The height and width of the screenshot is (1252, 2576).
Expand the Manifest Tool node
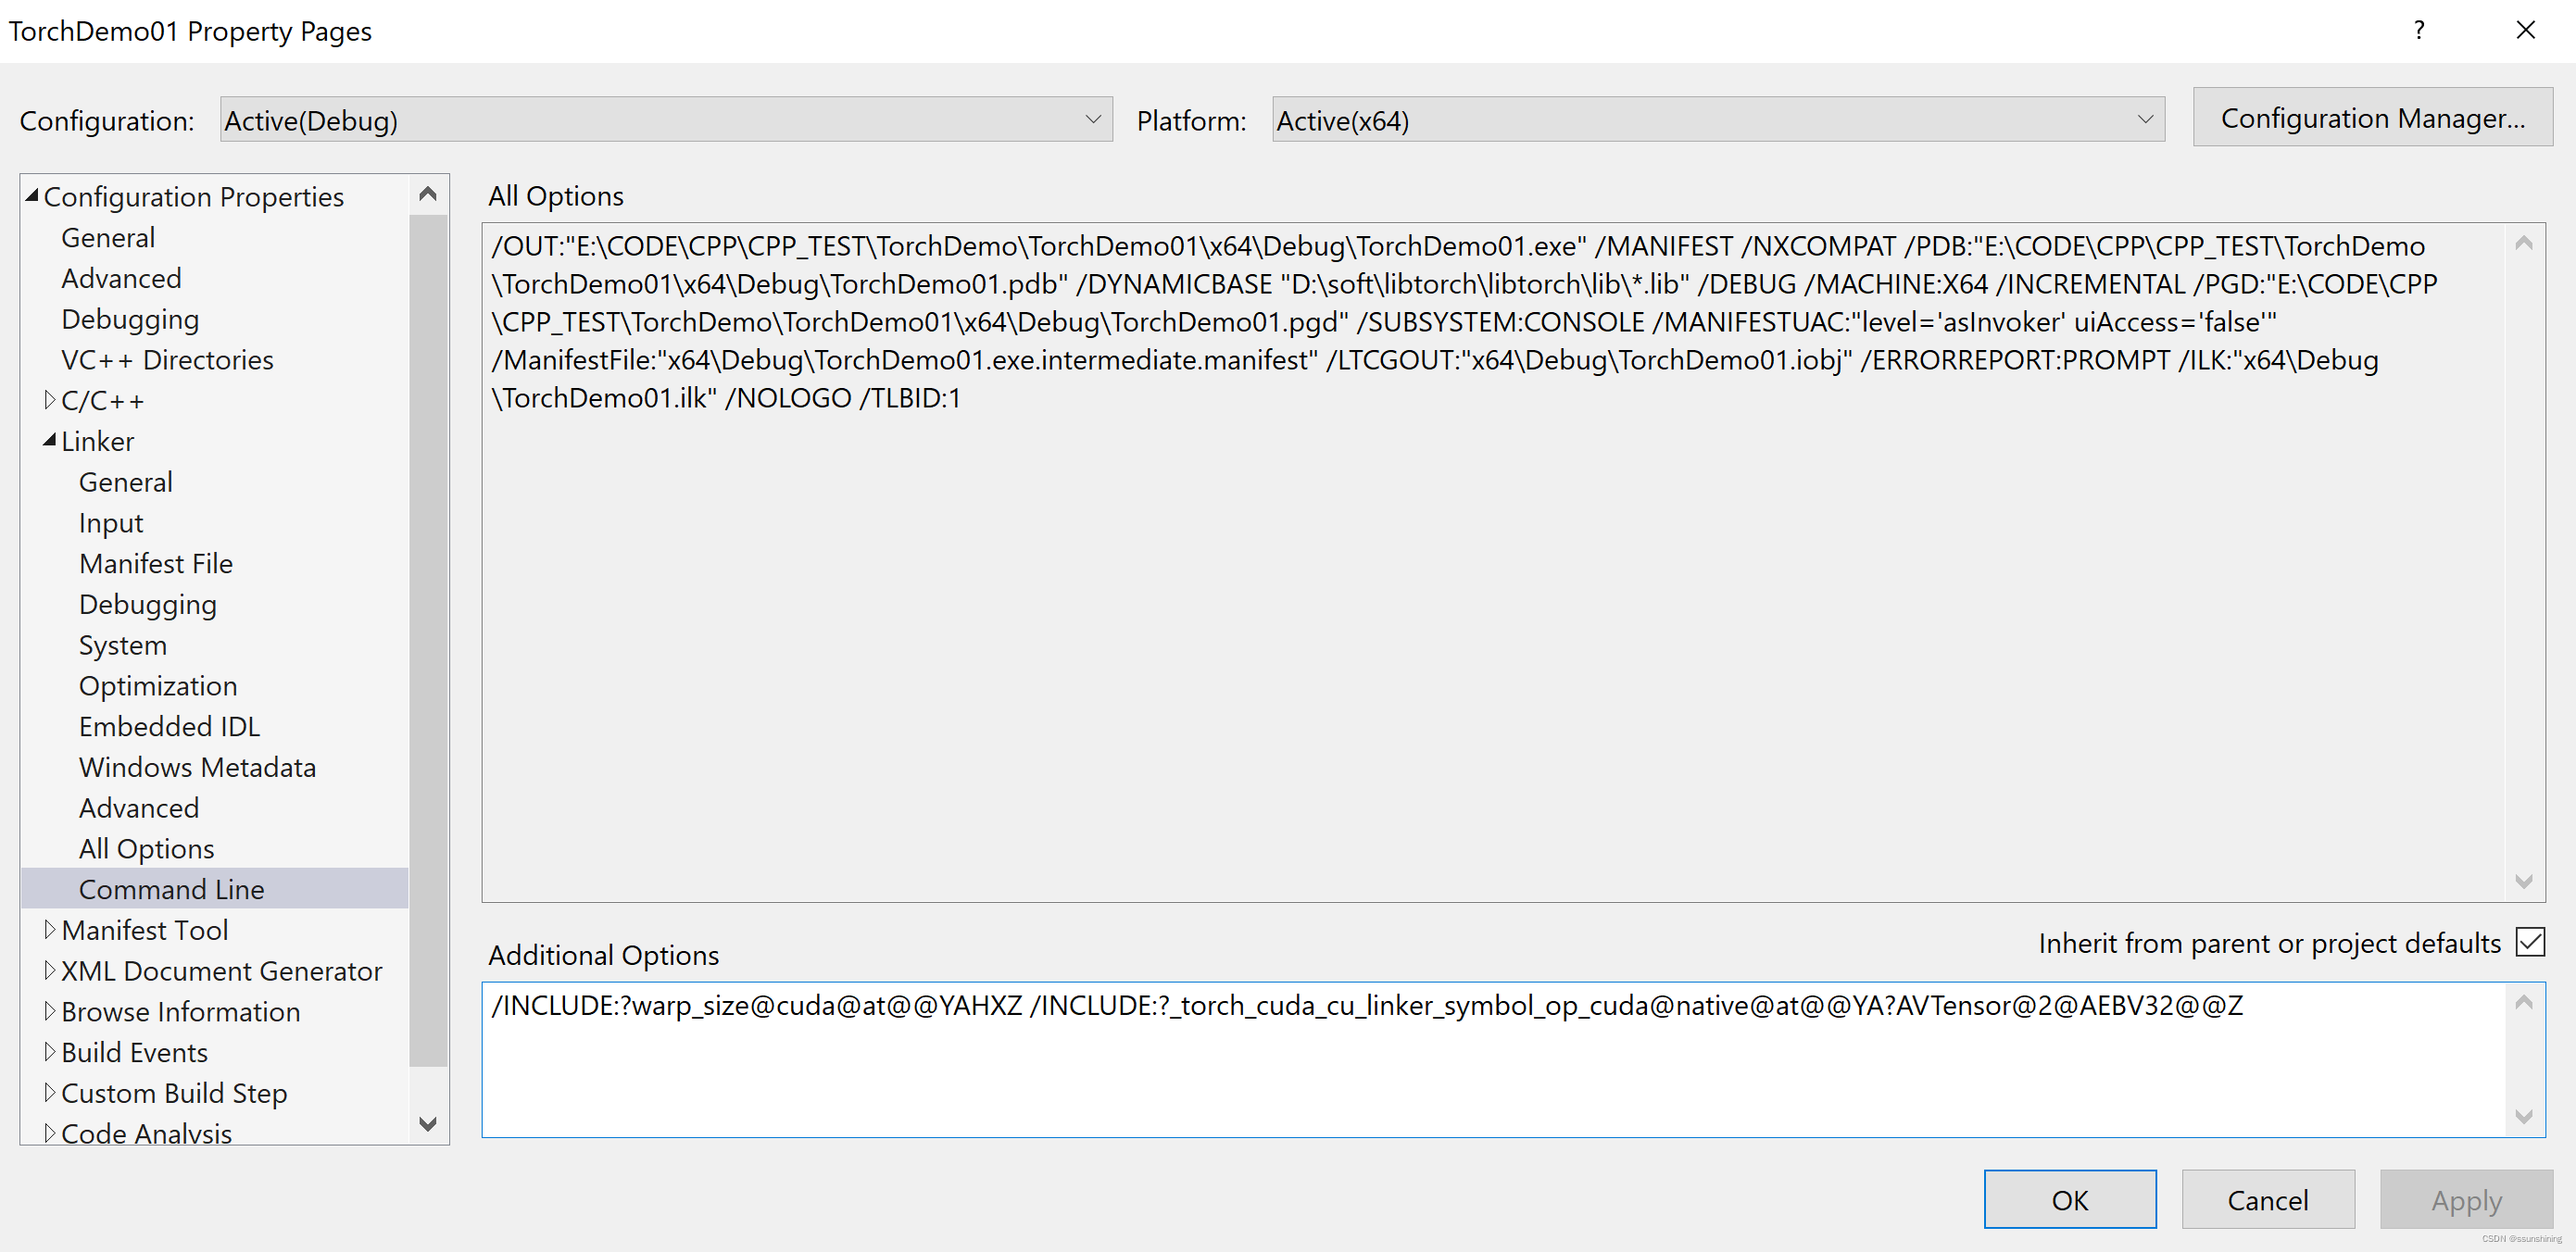(50, 929)
